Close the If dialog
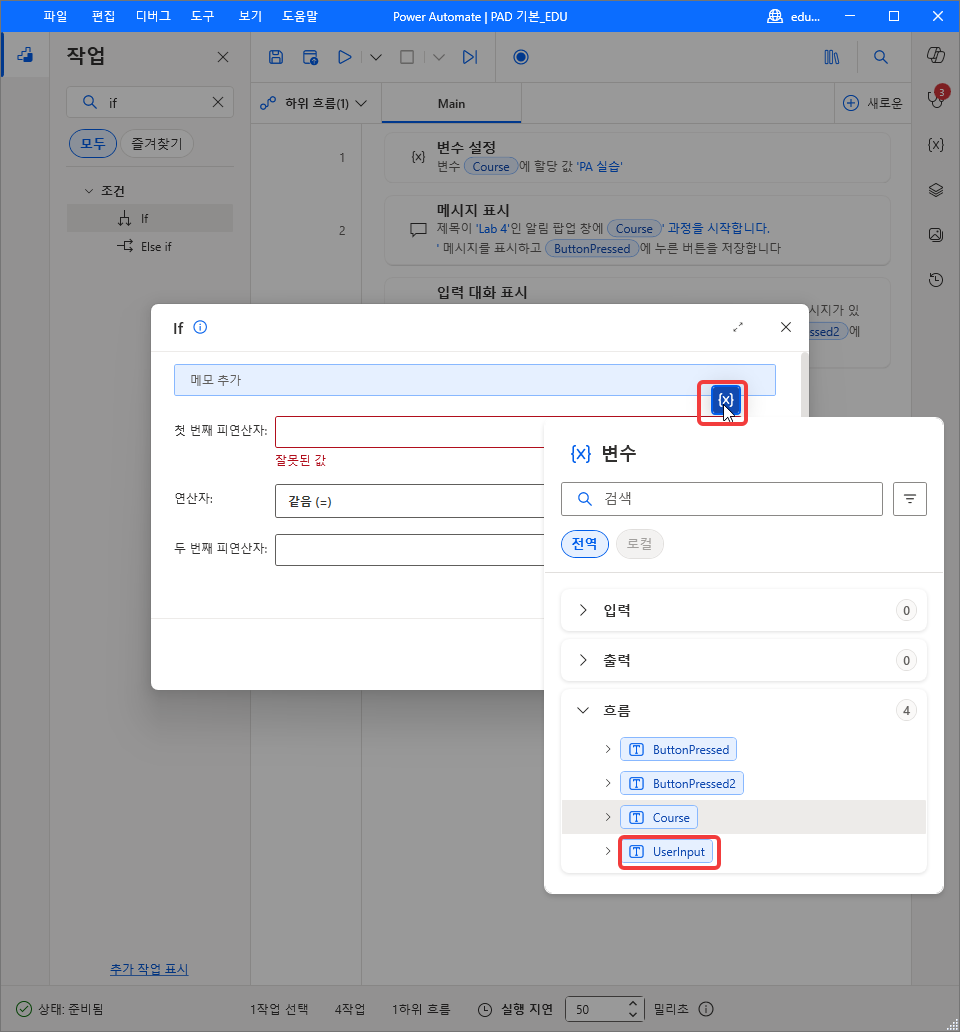Screen dimensions: 960x1032 point(786,327)
